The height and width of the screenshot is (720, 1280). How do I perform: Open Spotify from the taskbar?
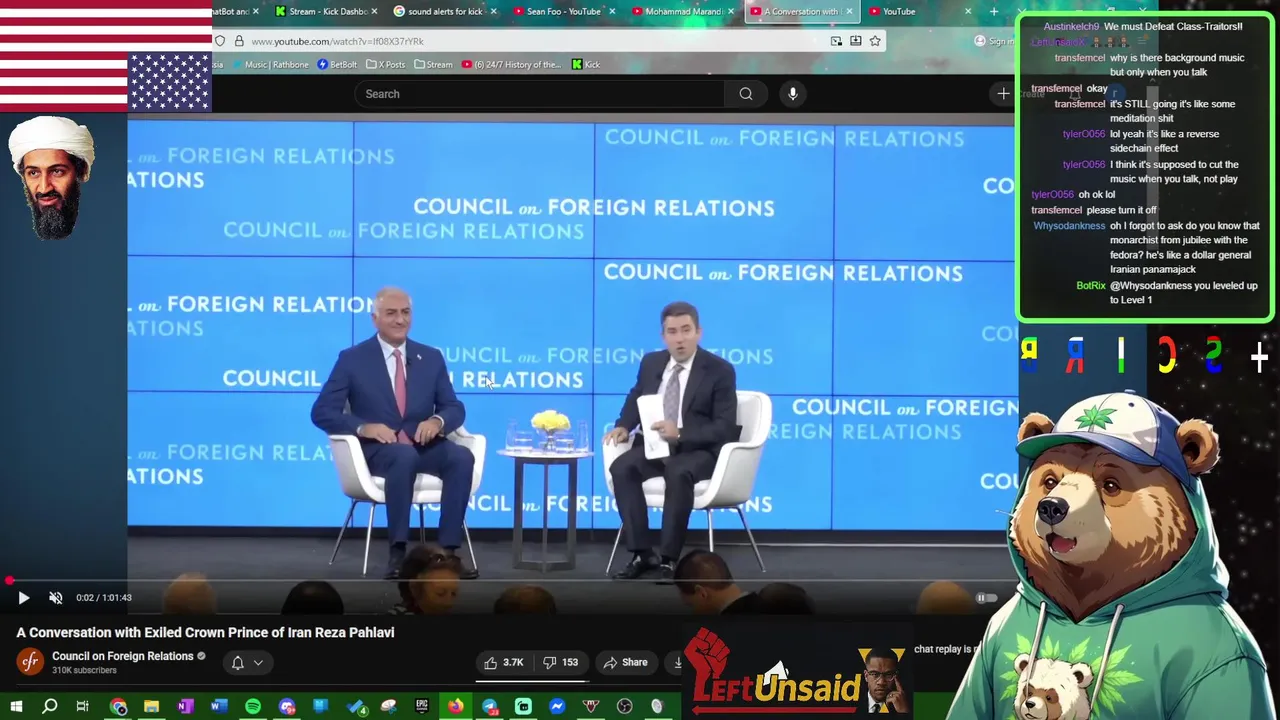coord(253,707)
